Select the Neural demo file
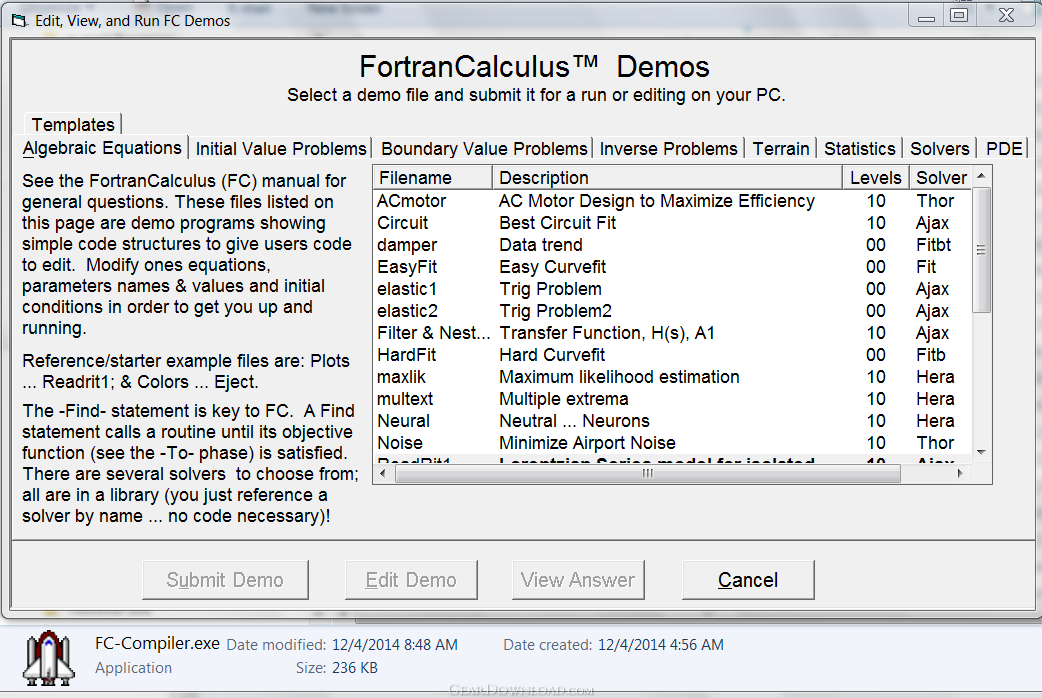1042x698 pixels. [x=403, y=420]
